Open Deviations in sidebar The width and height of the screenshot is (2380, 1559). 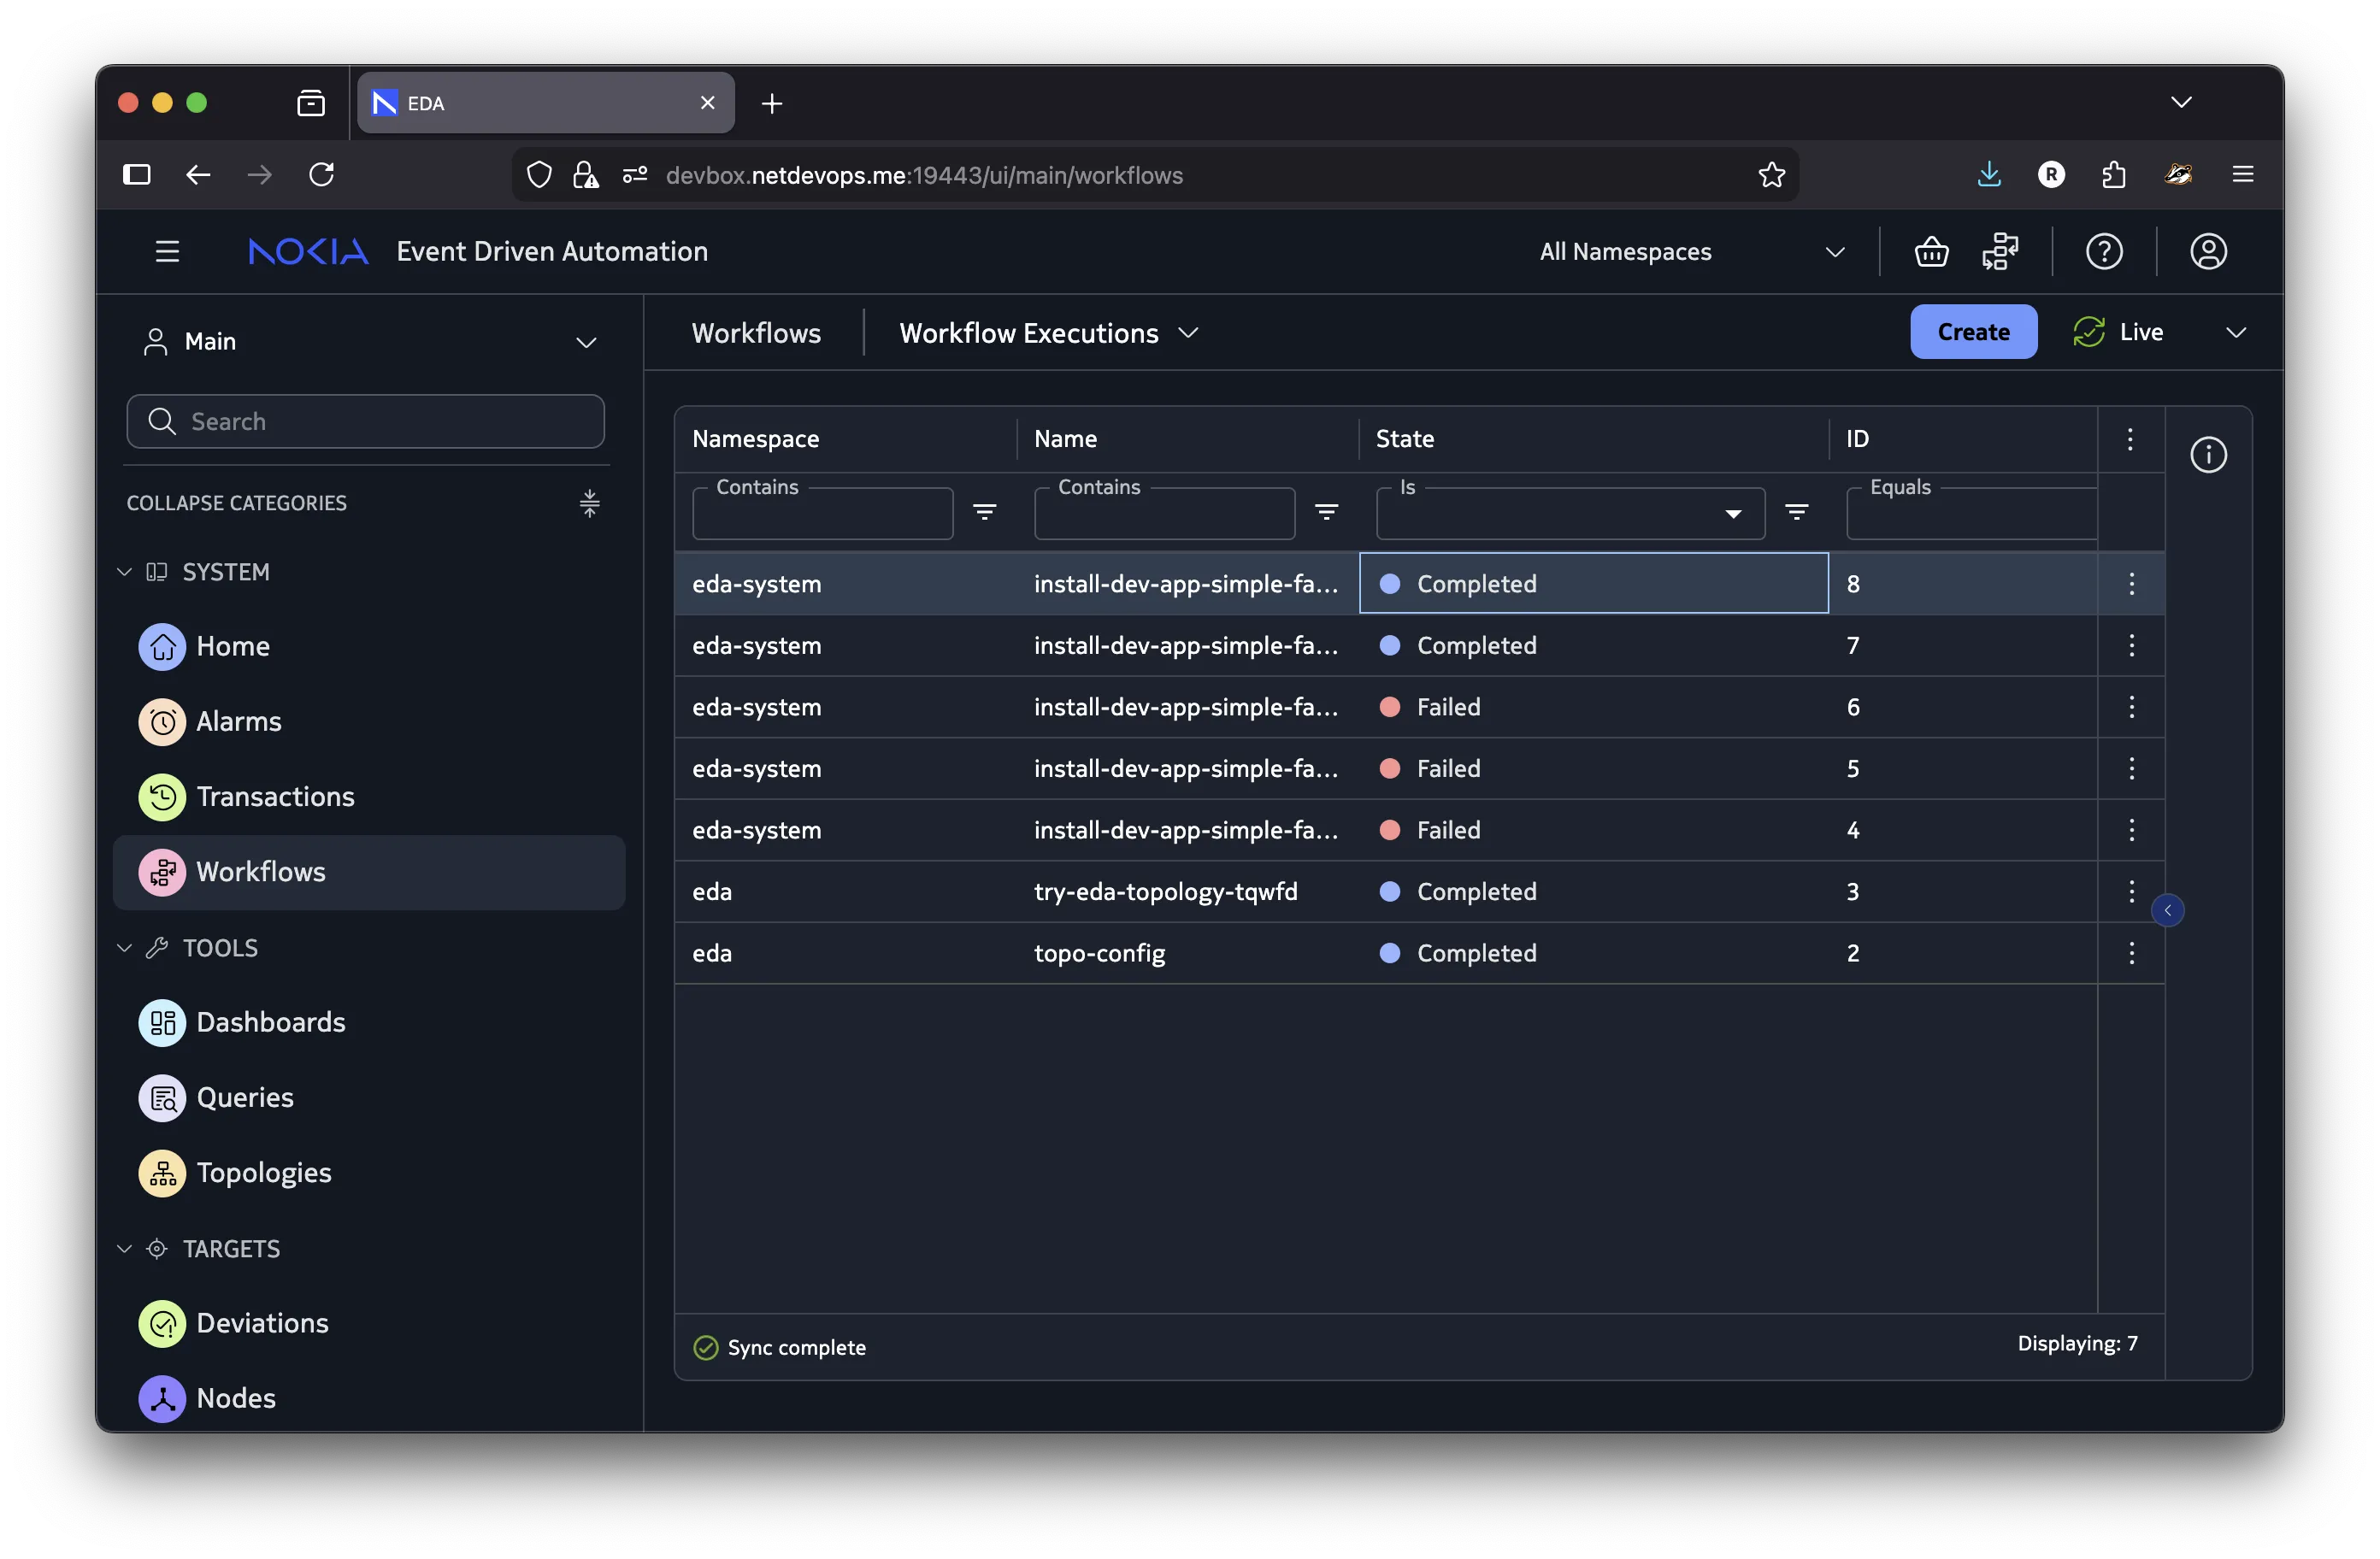tap(369, 1323)
